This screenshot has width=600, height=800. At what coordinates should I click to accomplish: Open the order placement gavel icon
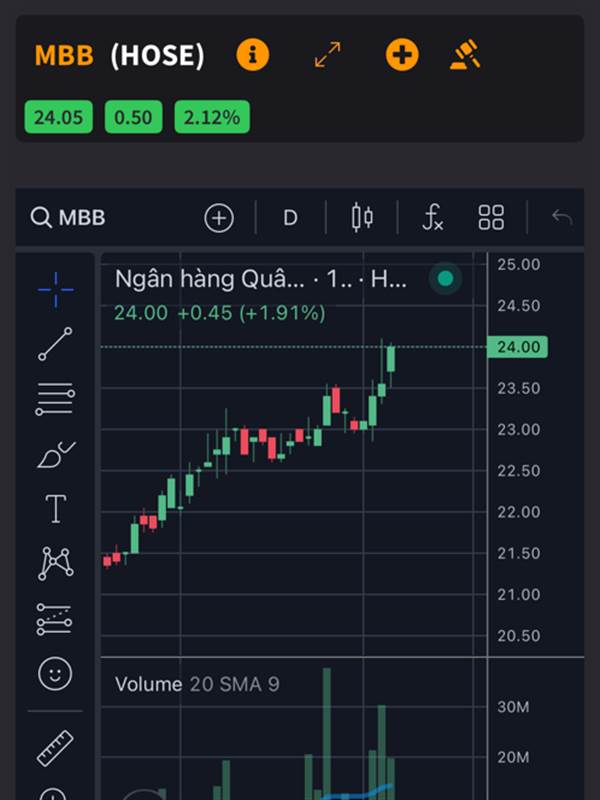pyautogui.click(x=465, y=54)
